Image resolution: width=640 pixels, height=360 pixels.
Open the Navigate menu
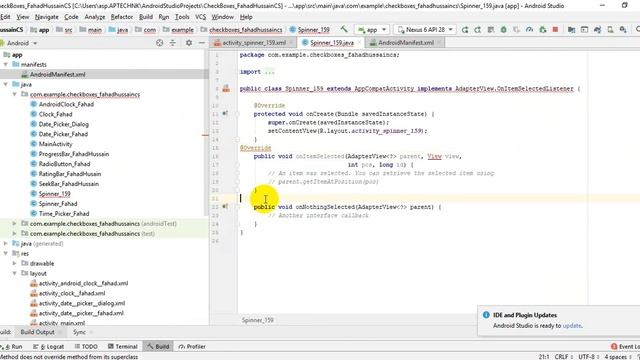click(47, 17)
